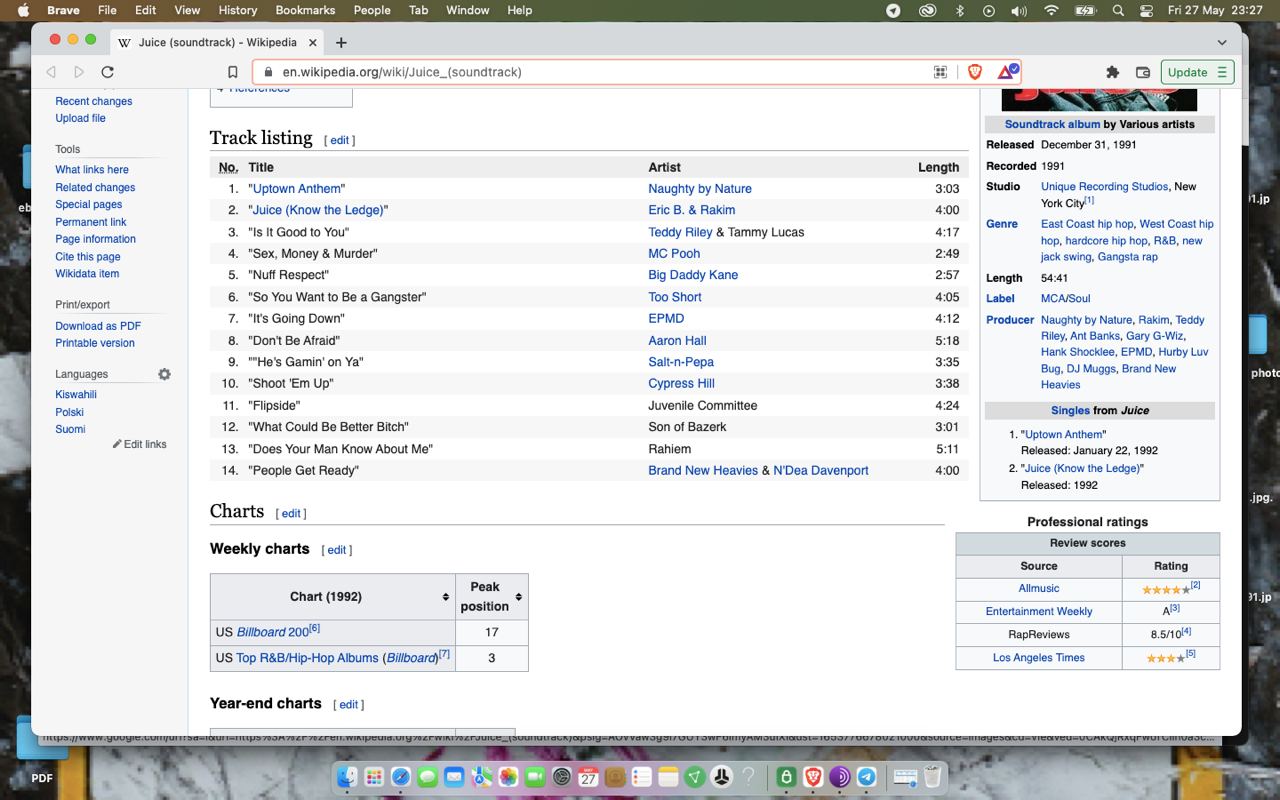Close the Juice (soundtrack) tab
The image size is (1280, 800).
[313, 42]
